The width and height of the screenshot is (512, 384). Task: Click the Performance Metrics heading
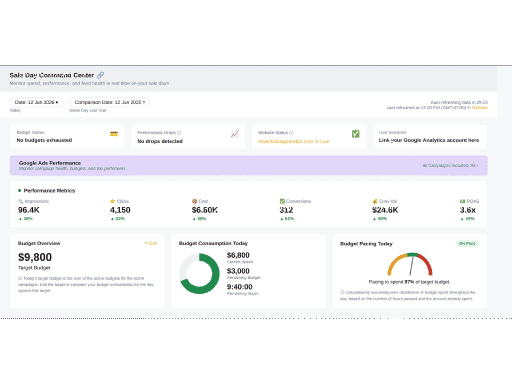coord(49,191)
